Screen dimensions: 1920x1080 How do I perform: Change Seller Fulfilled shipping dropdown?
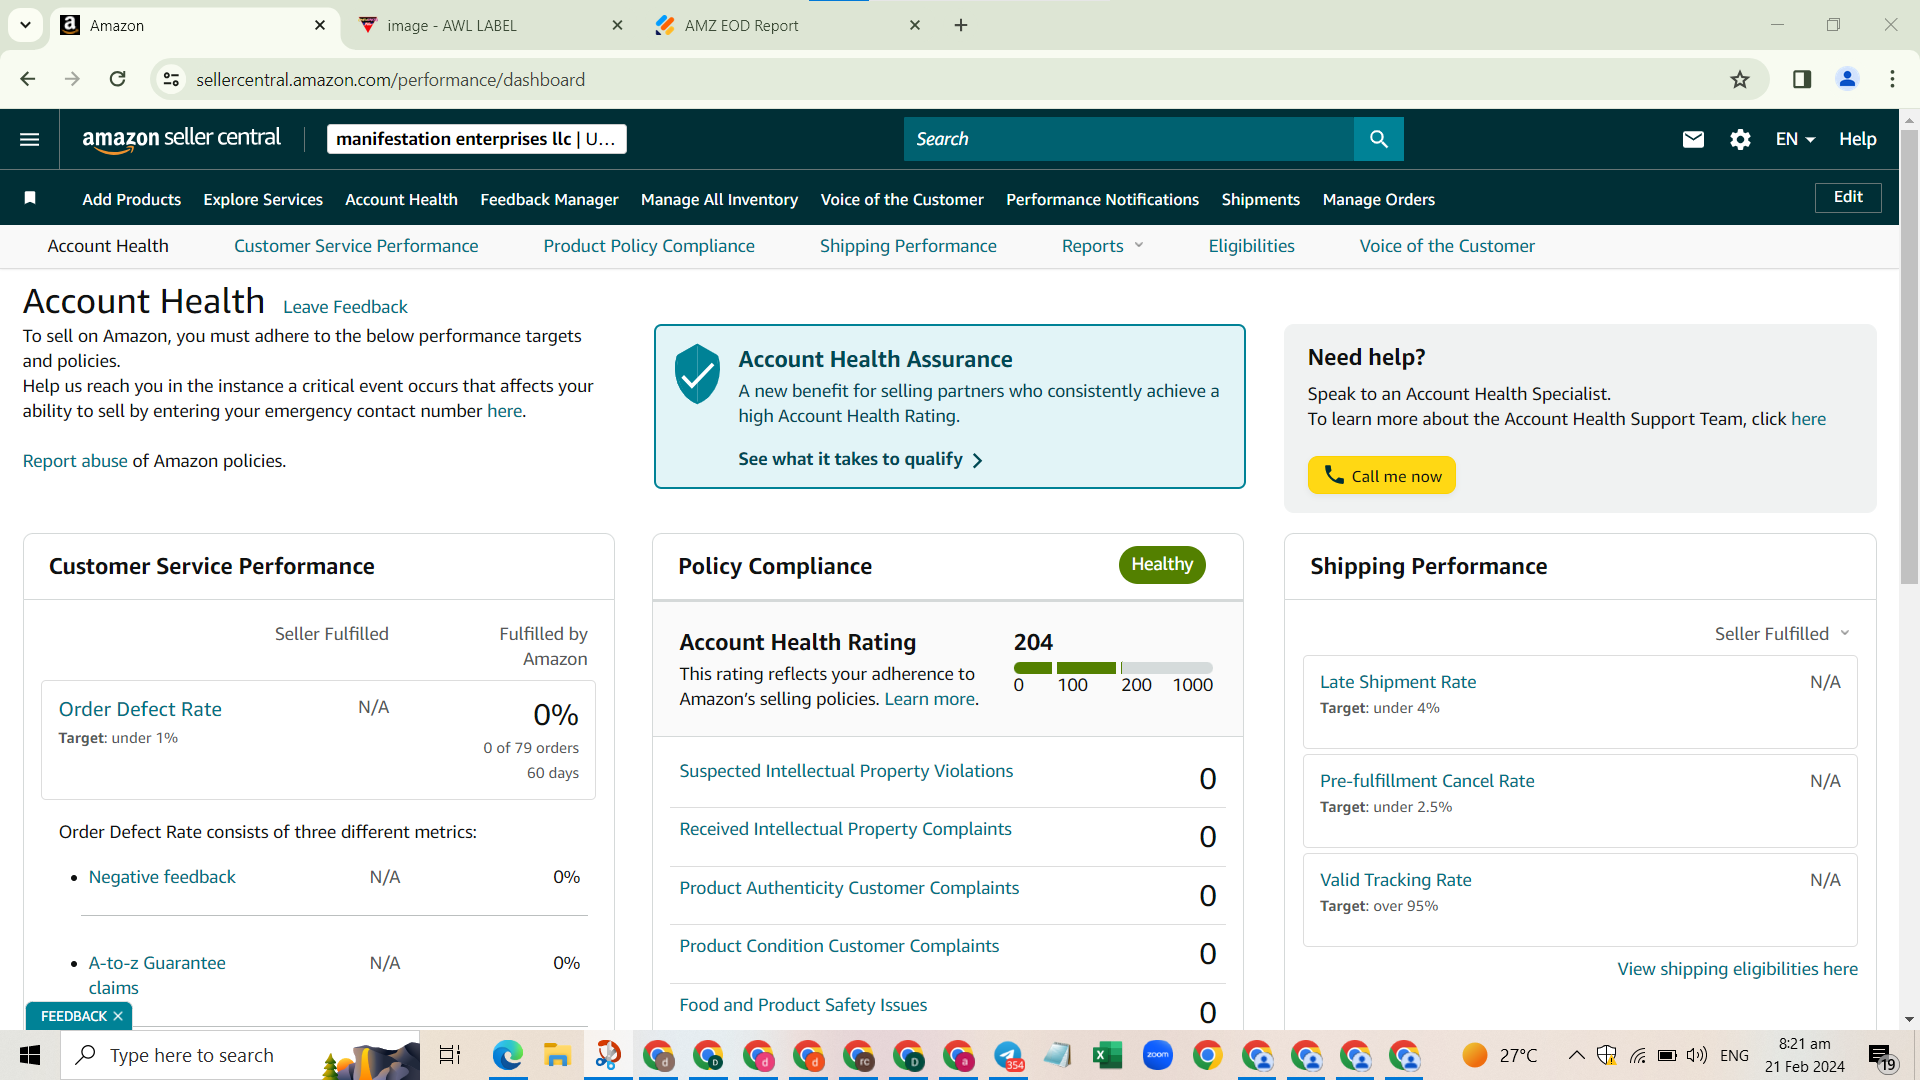click(x=1782, y=634)
